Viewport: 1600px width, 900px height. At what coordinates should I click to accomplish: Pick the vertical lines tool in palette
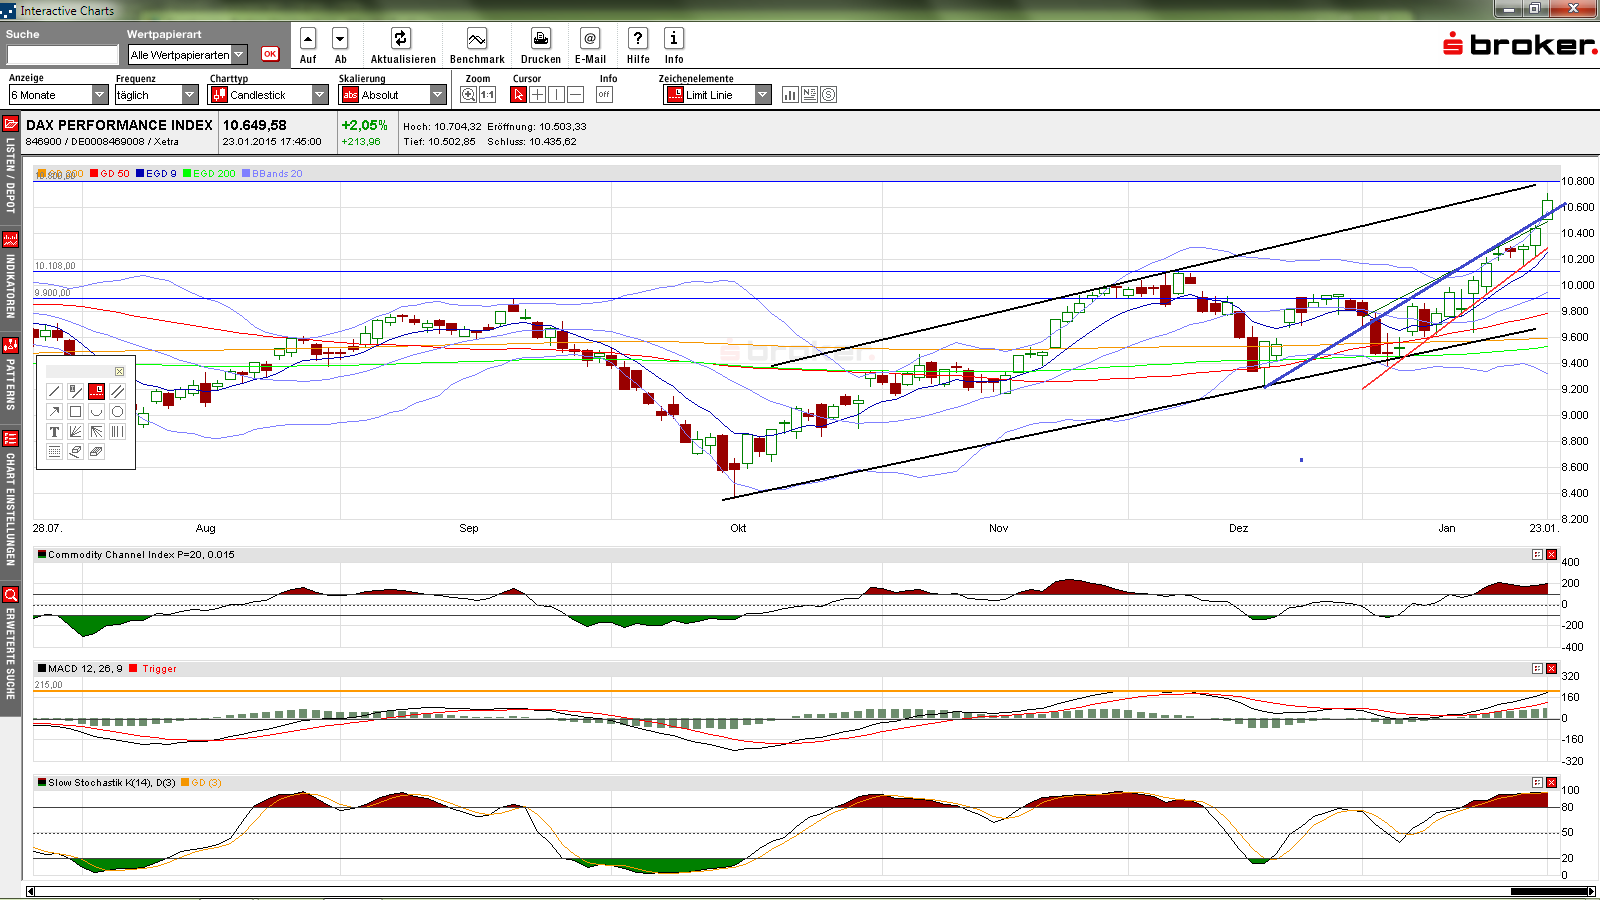[x=117, y=431]
